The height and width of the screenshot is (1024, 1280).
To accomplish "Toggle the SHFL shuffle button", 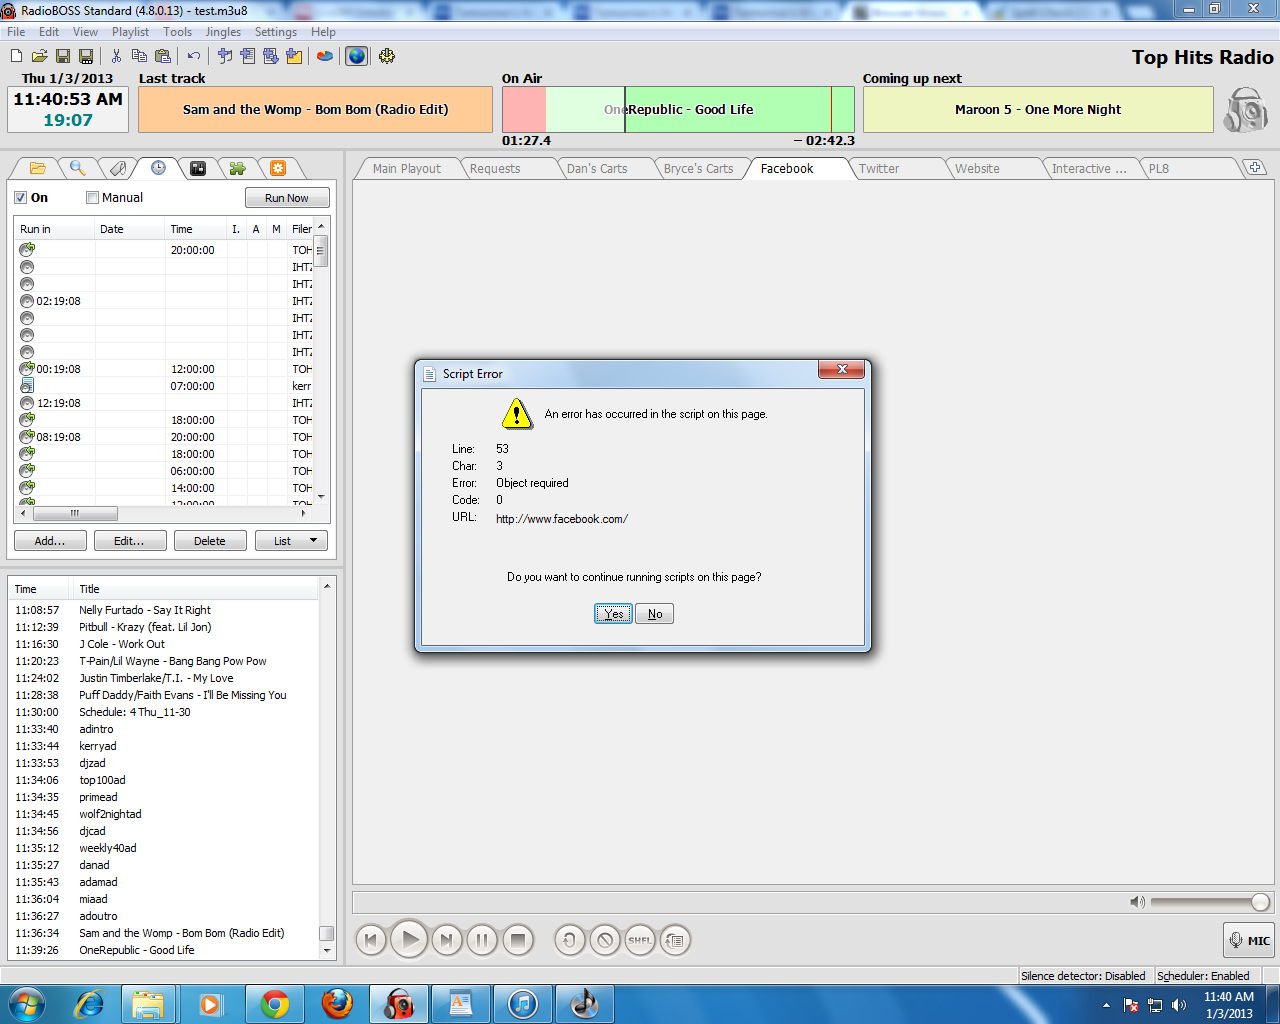I will [x=640, y=940].
